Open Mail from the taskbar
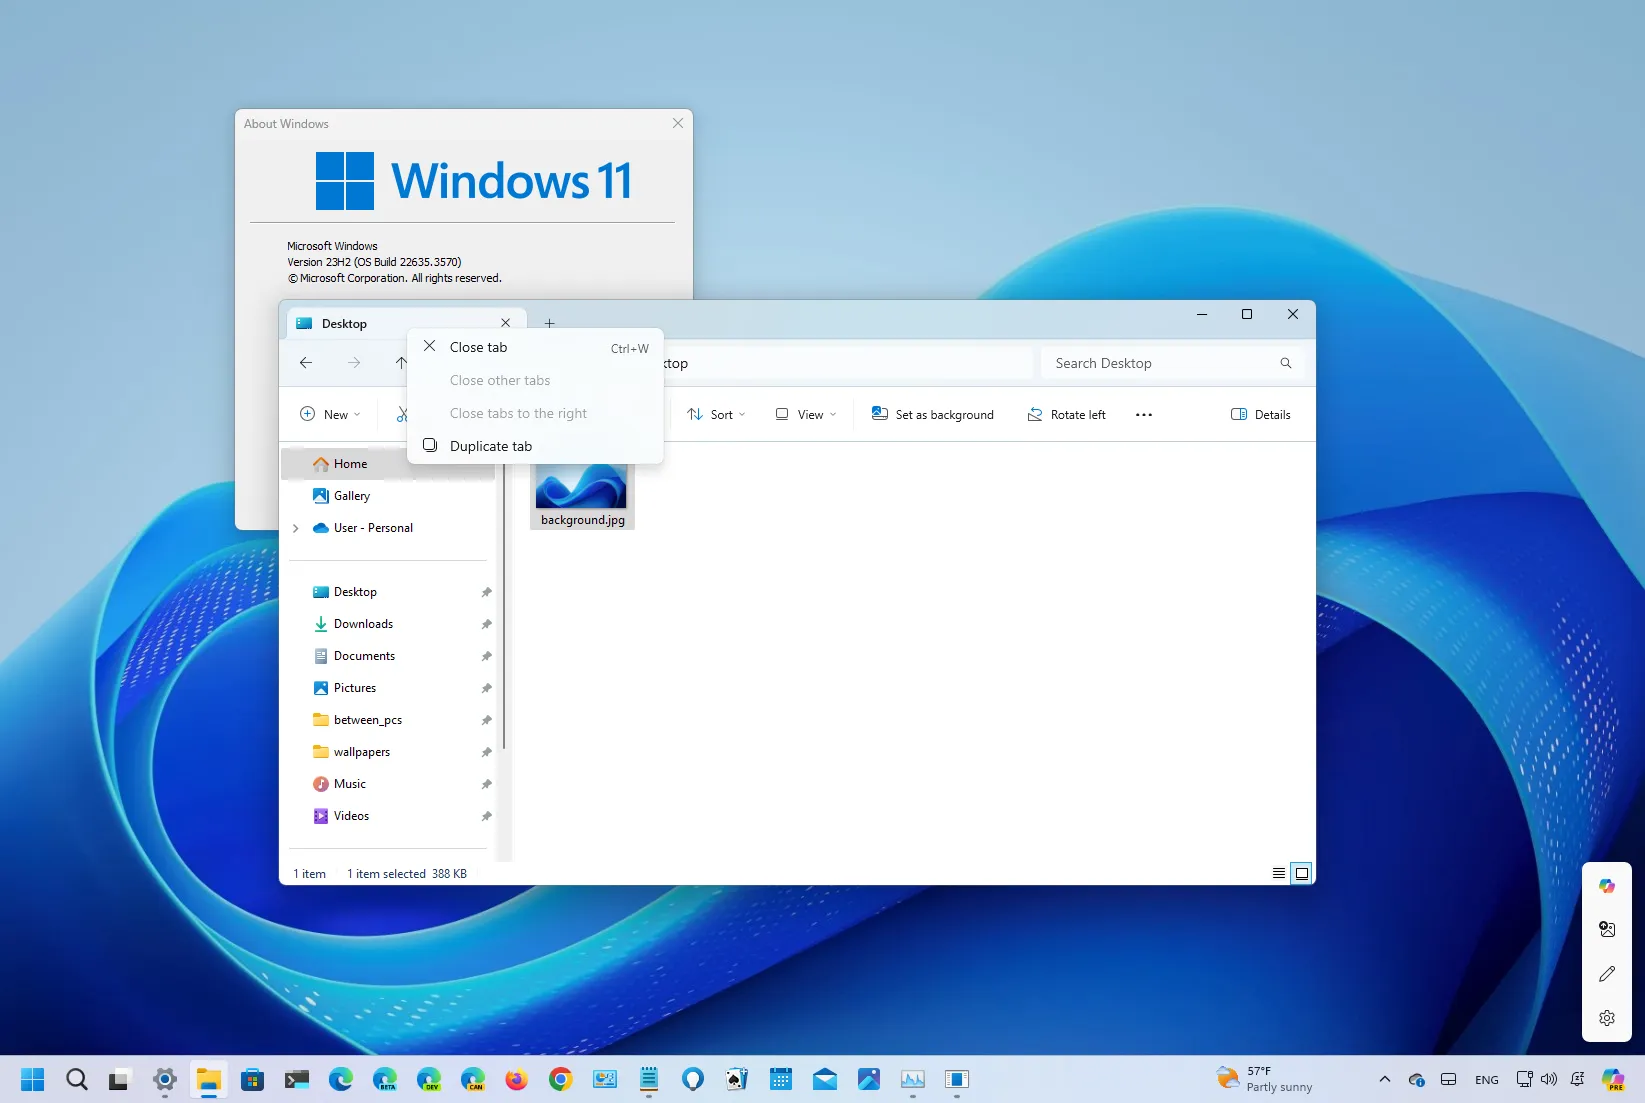The width and height of the screenshot is (1645, 1103). point(825,1079)
